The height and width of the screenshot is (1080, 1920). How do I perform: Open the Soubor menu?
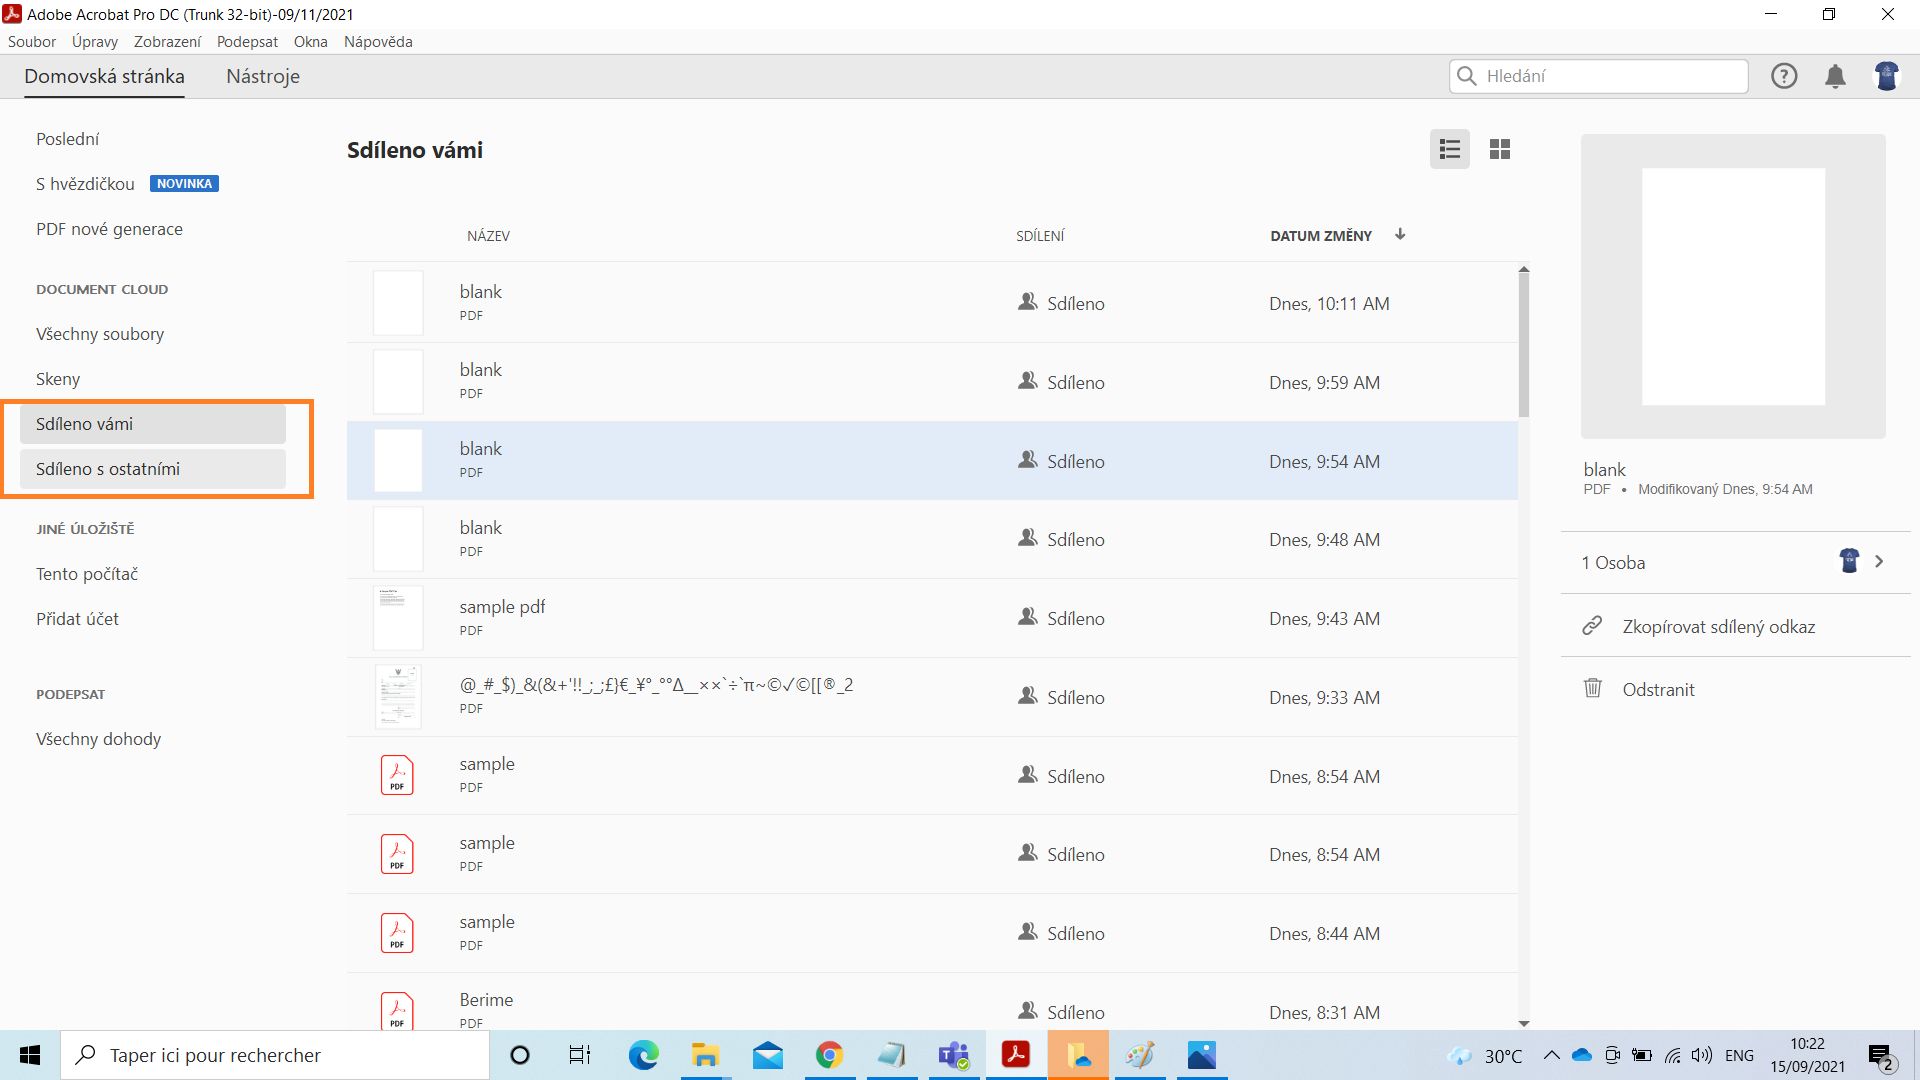pyautogui.click(x=32, y=42)
